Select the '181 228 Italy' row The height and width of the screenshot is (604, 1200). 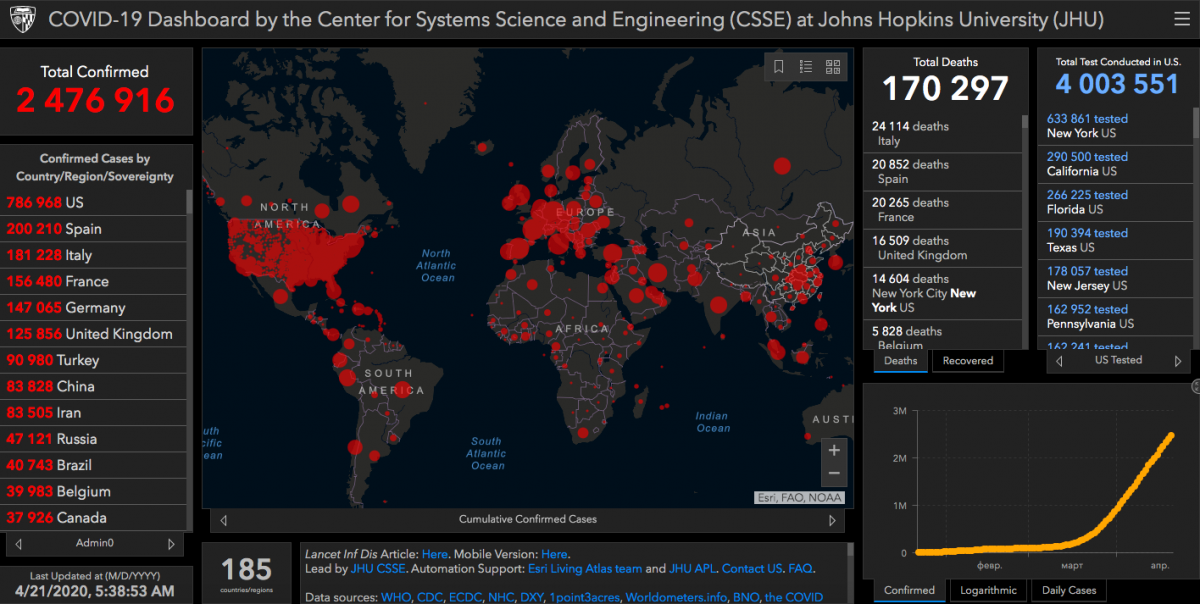coord(95,255)
